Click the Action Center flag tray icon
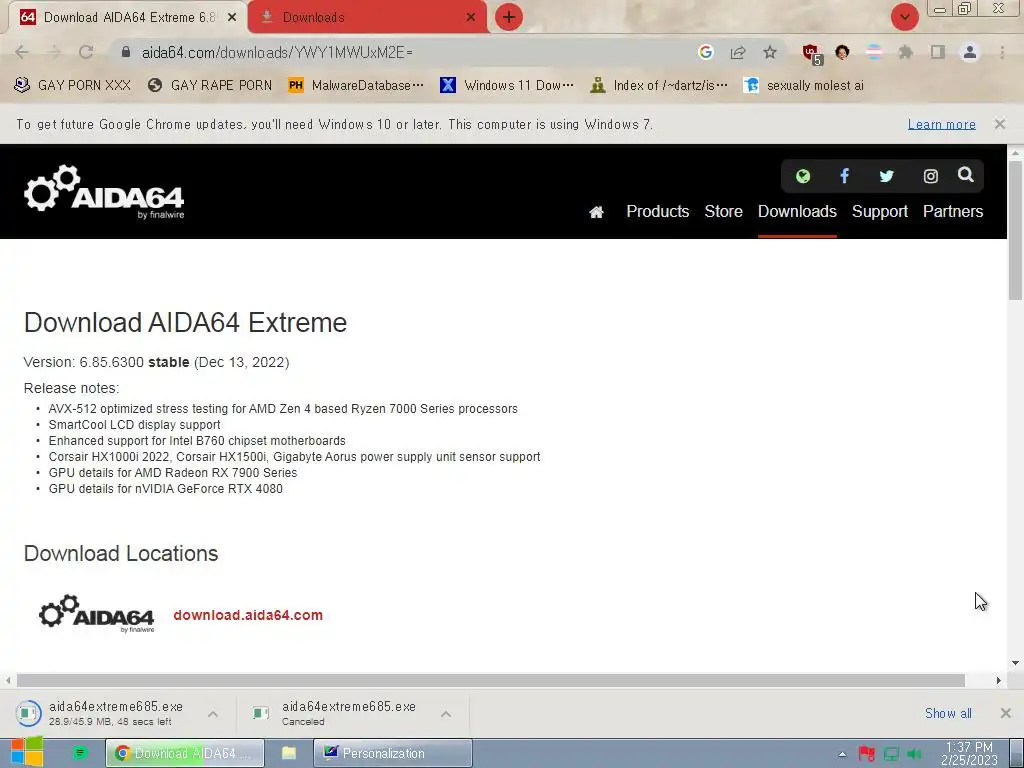The width and height of the screenshot is (1024, 768). [x=866, y=754]
